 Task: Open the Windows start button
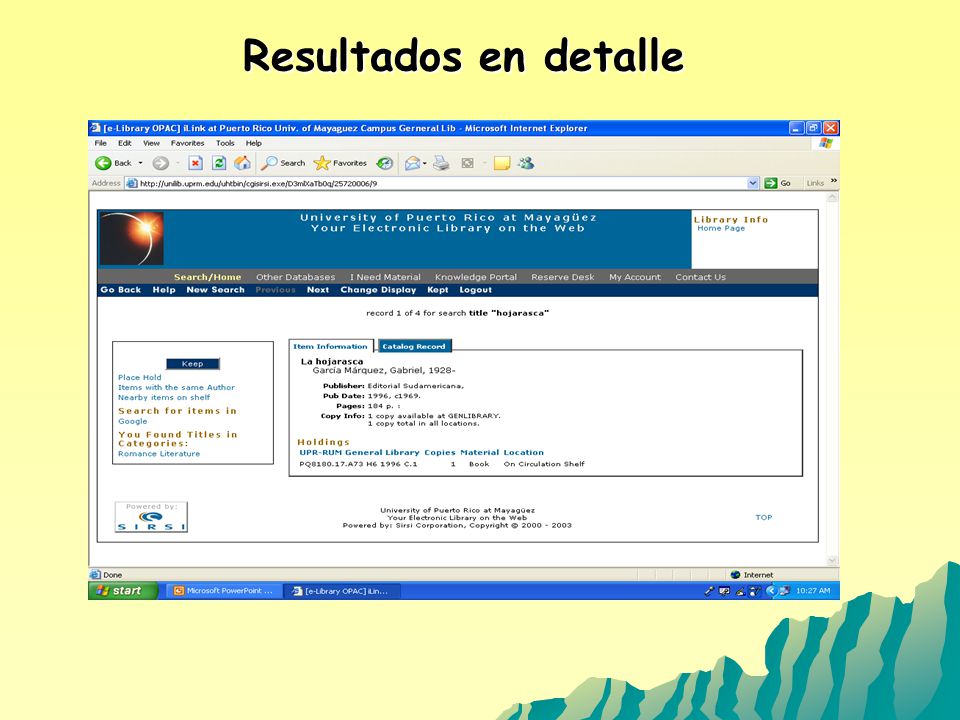tap(124, 591)
